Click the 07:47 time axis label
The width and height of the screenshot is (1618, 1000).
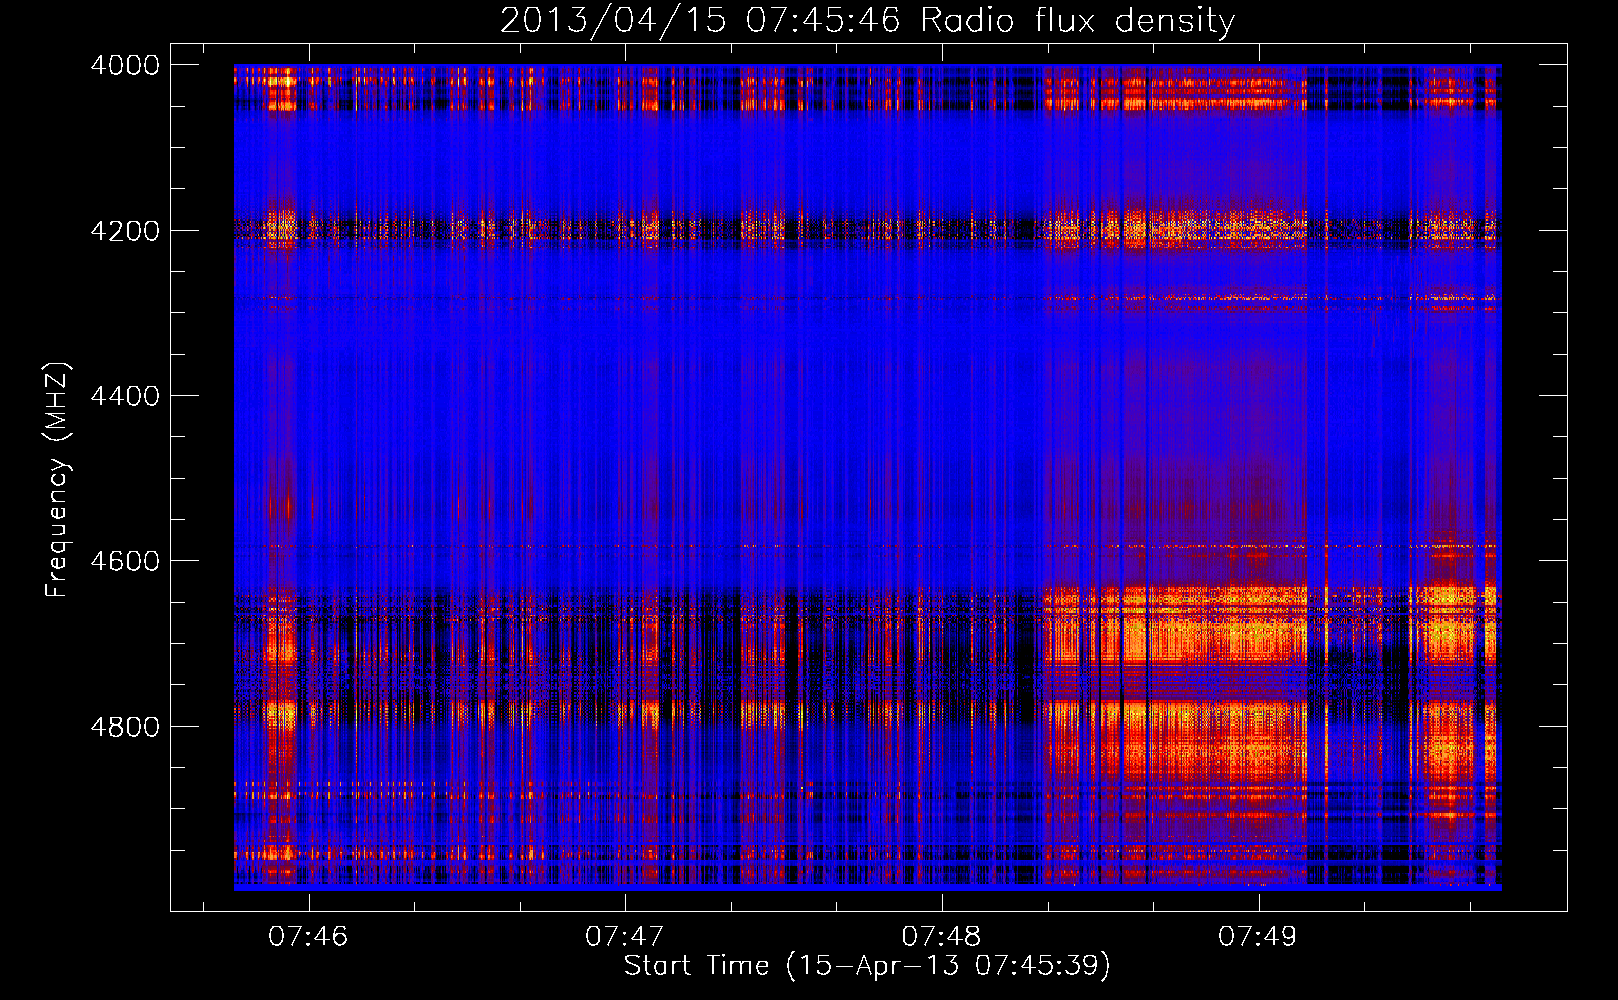click(x=624, y=936)
